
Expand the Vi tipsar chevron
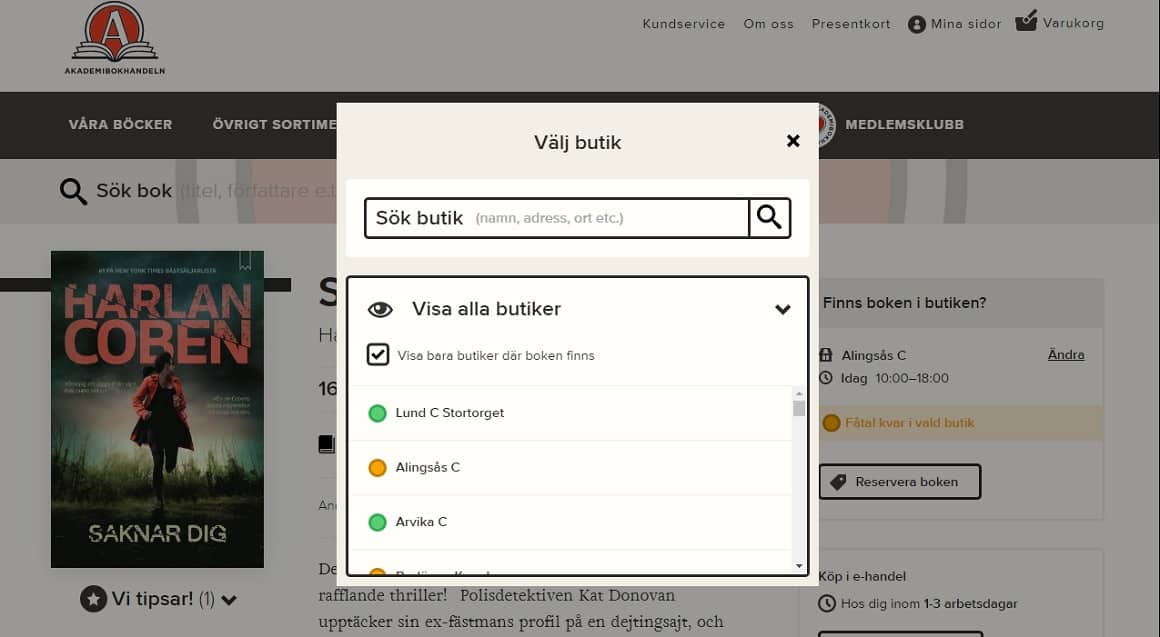click(229, 600)
